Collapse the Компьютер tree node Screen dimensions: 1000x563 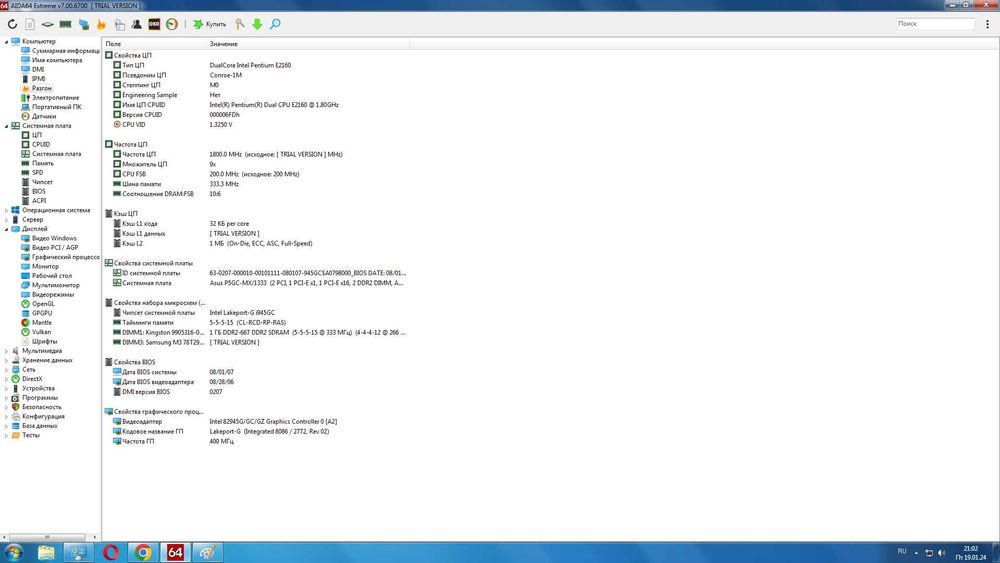tap(6, 41)
